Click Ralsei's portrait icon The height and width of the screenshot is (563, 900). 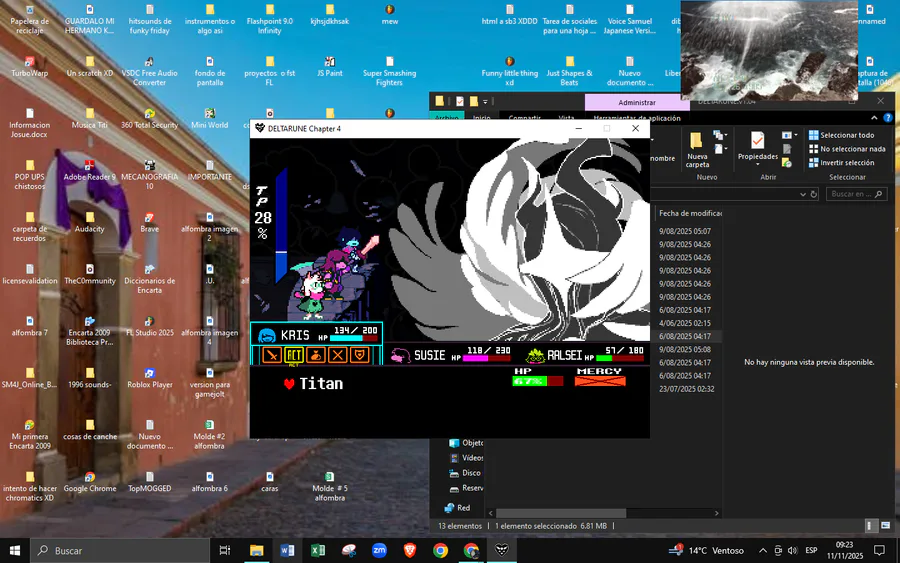[x=535, y=356]
